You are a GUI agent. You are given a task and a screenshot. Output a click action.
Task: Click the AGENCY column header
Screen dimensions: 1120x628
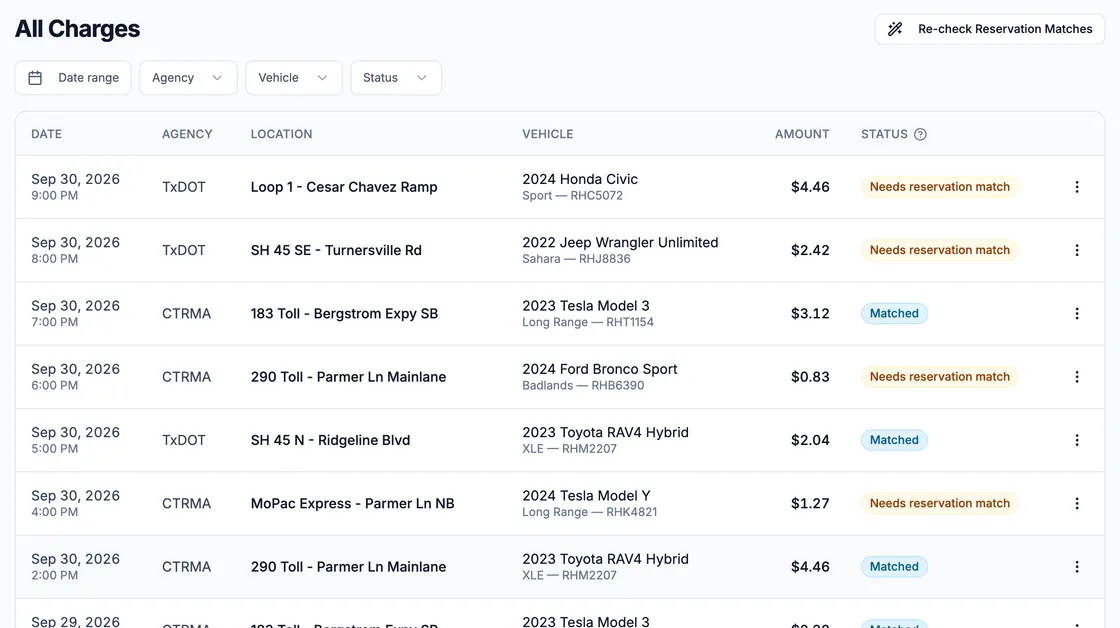point(187,134)
